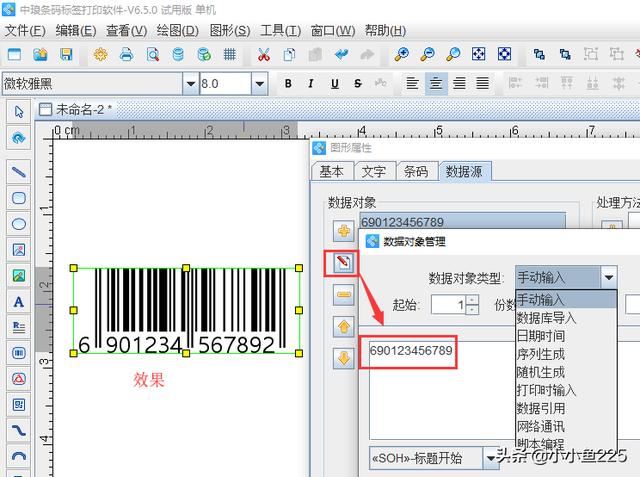
Task: Switch to the 文字 tab
Action: pos(373,171)
